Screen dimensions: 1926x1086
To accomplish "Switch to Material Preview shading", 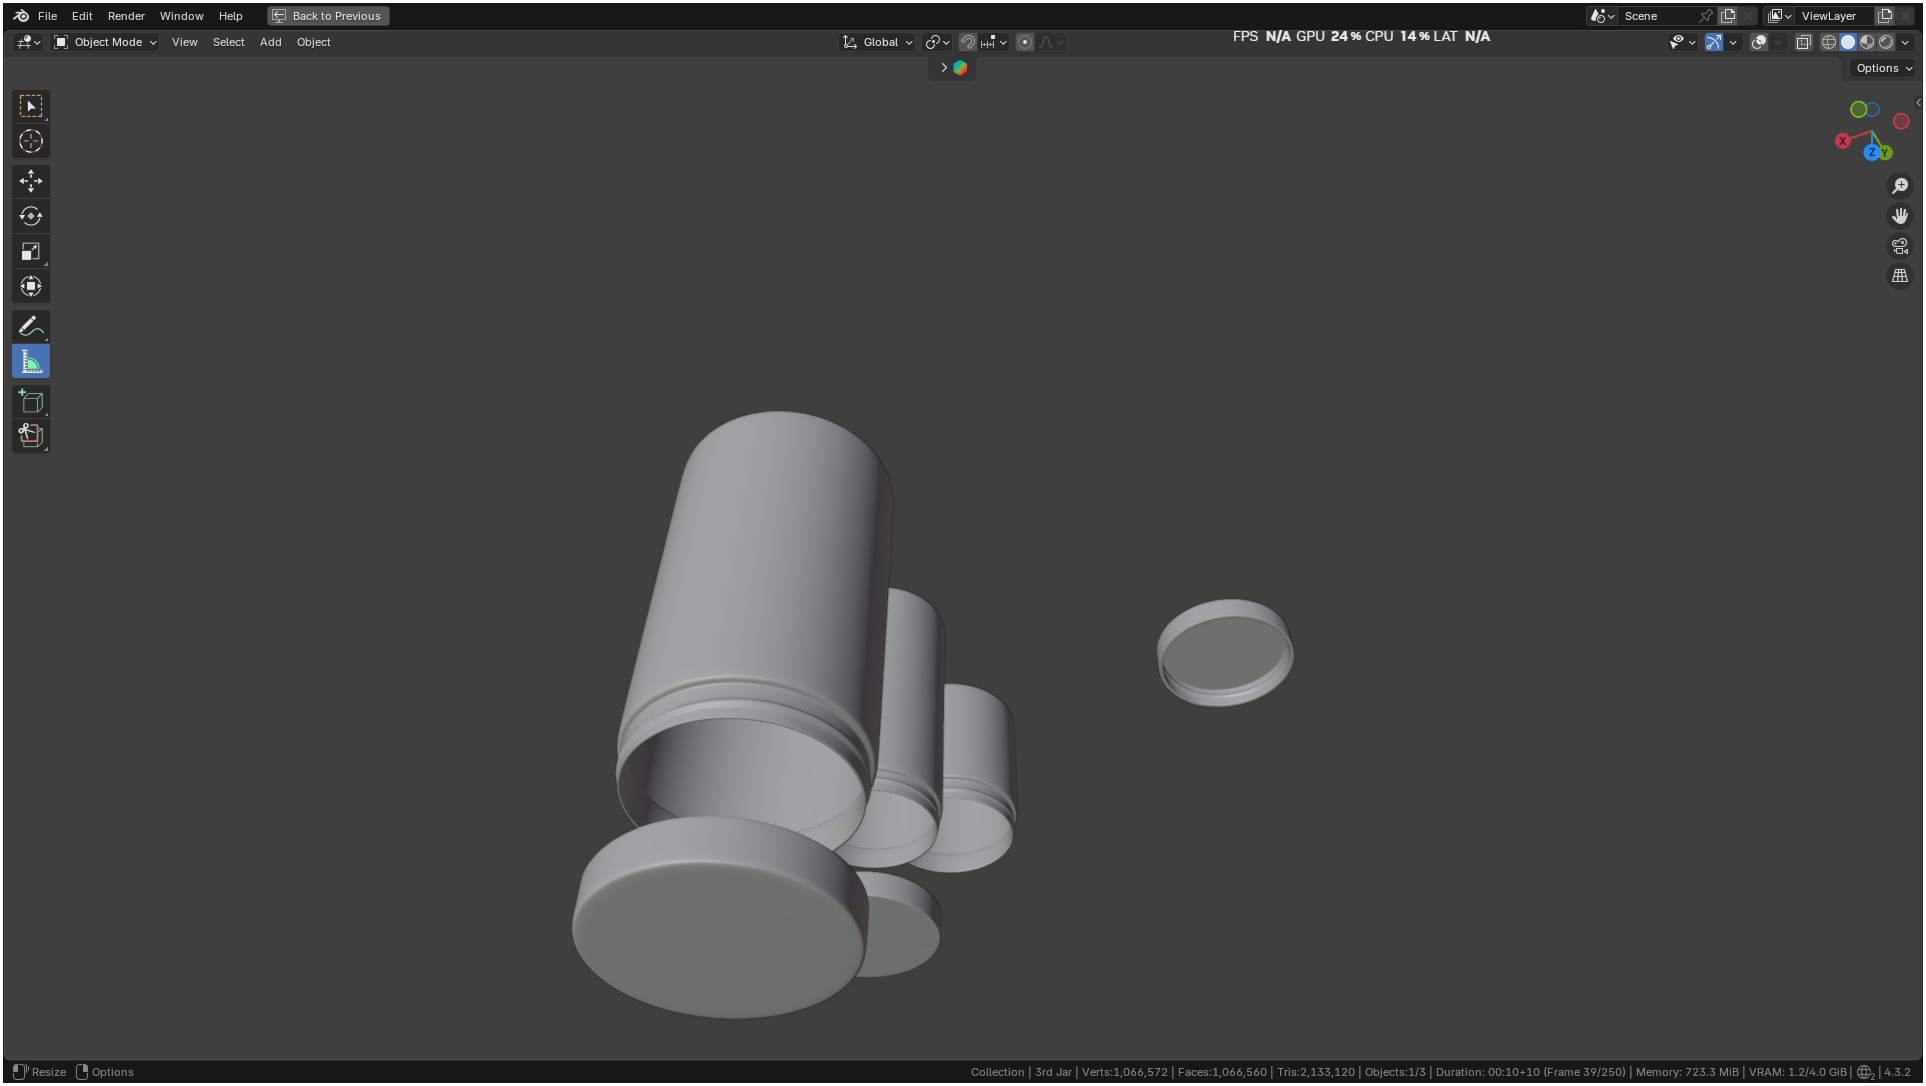I will coord(1867,42).
